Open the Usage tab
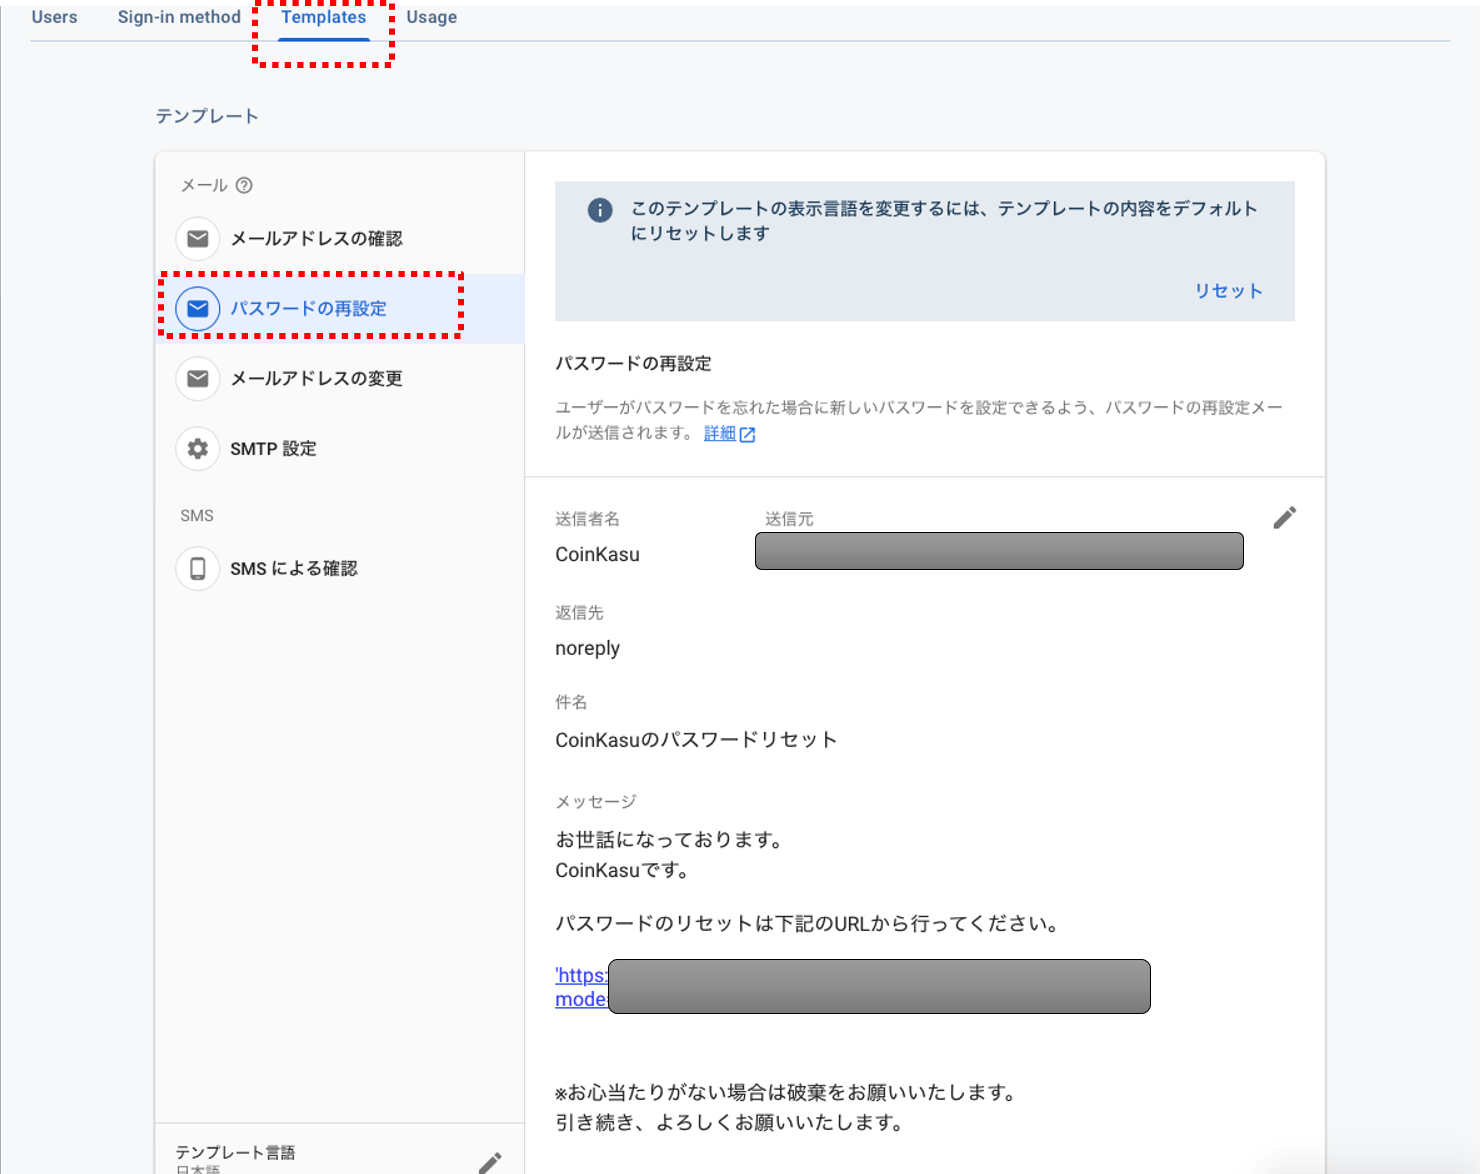1480x1174 pixels. 431,17
